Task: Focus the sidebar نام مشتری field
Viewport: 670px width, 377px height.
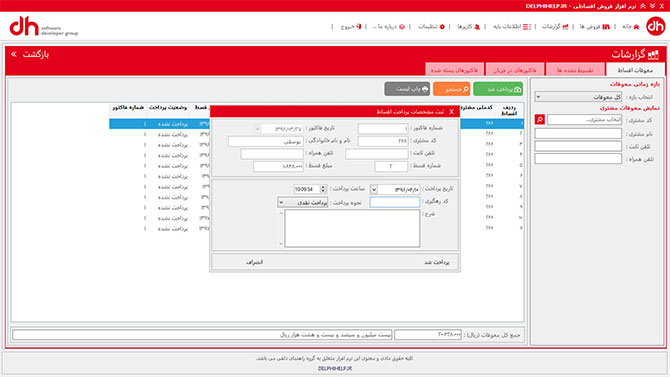Action: point(578,134)
